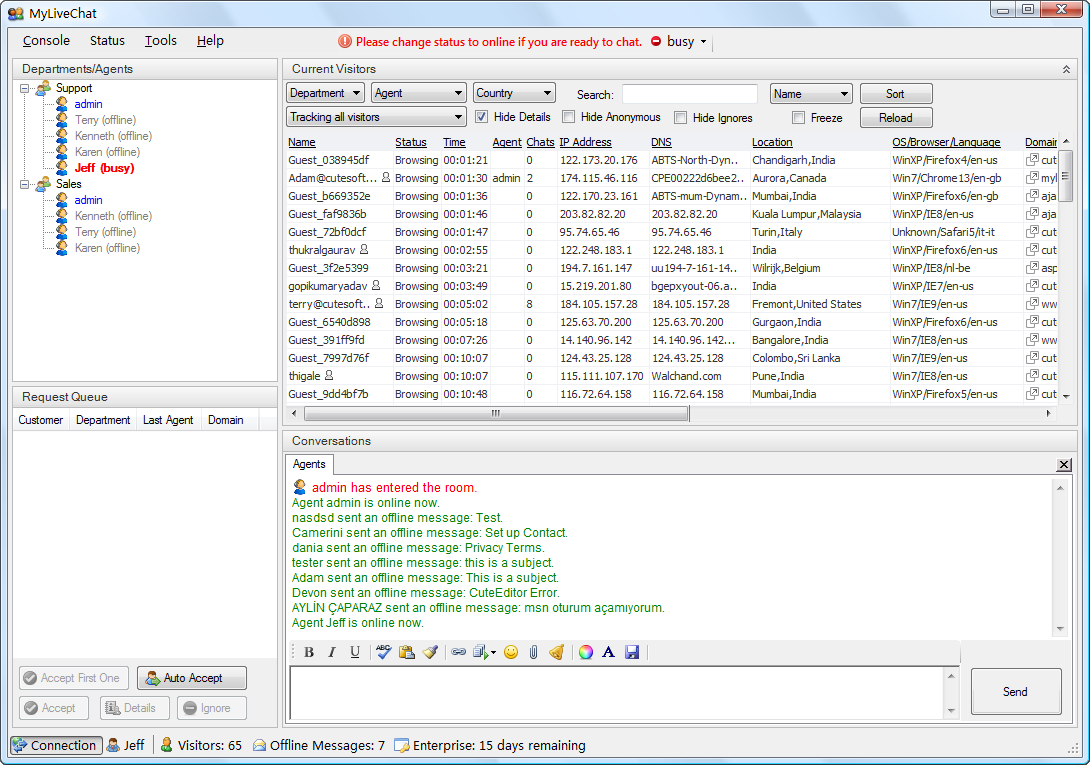Open the Tools menu
1090x765 pixels.
(160, 41)
